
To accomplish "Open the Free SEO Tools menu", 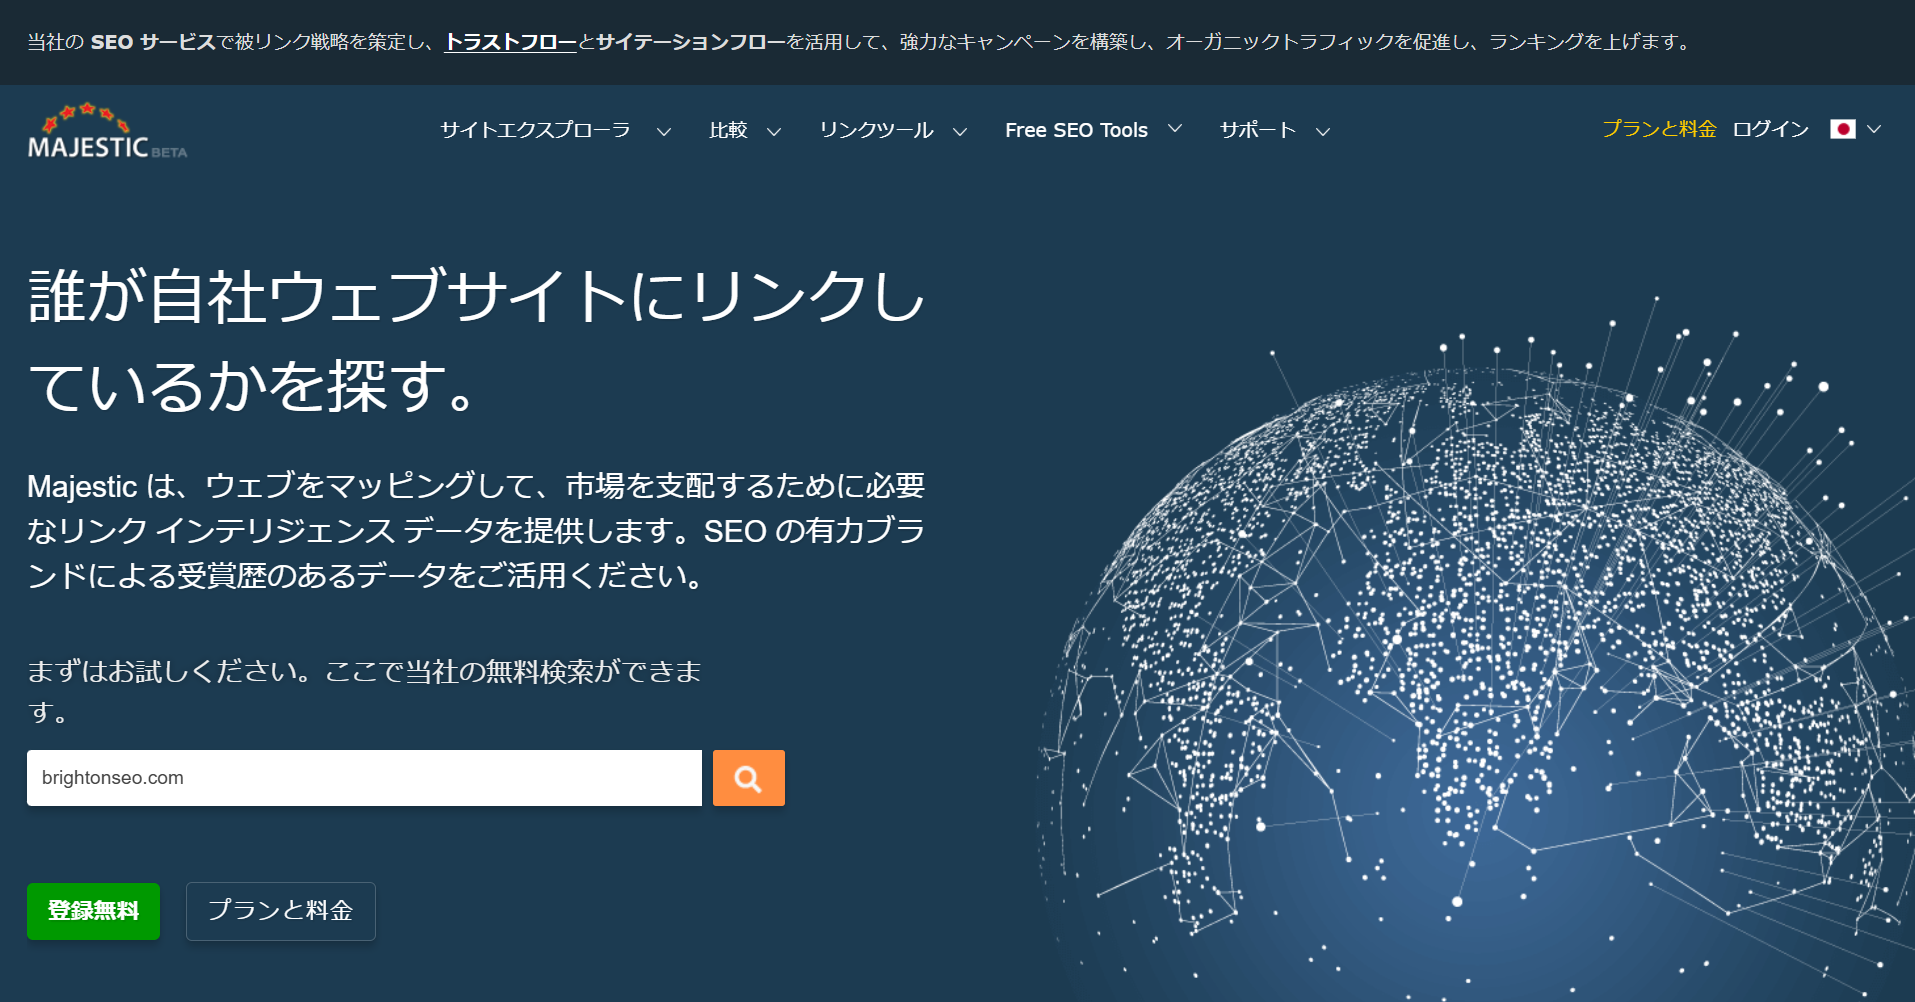I will (x=1076, y=130).
